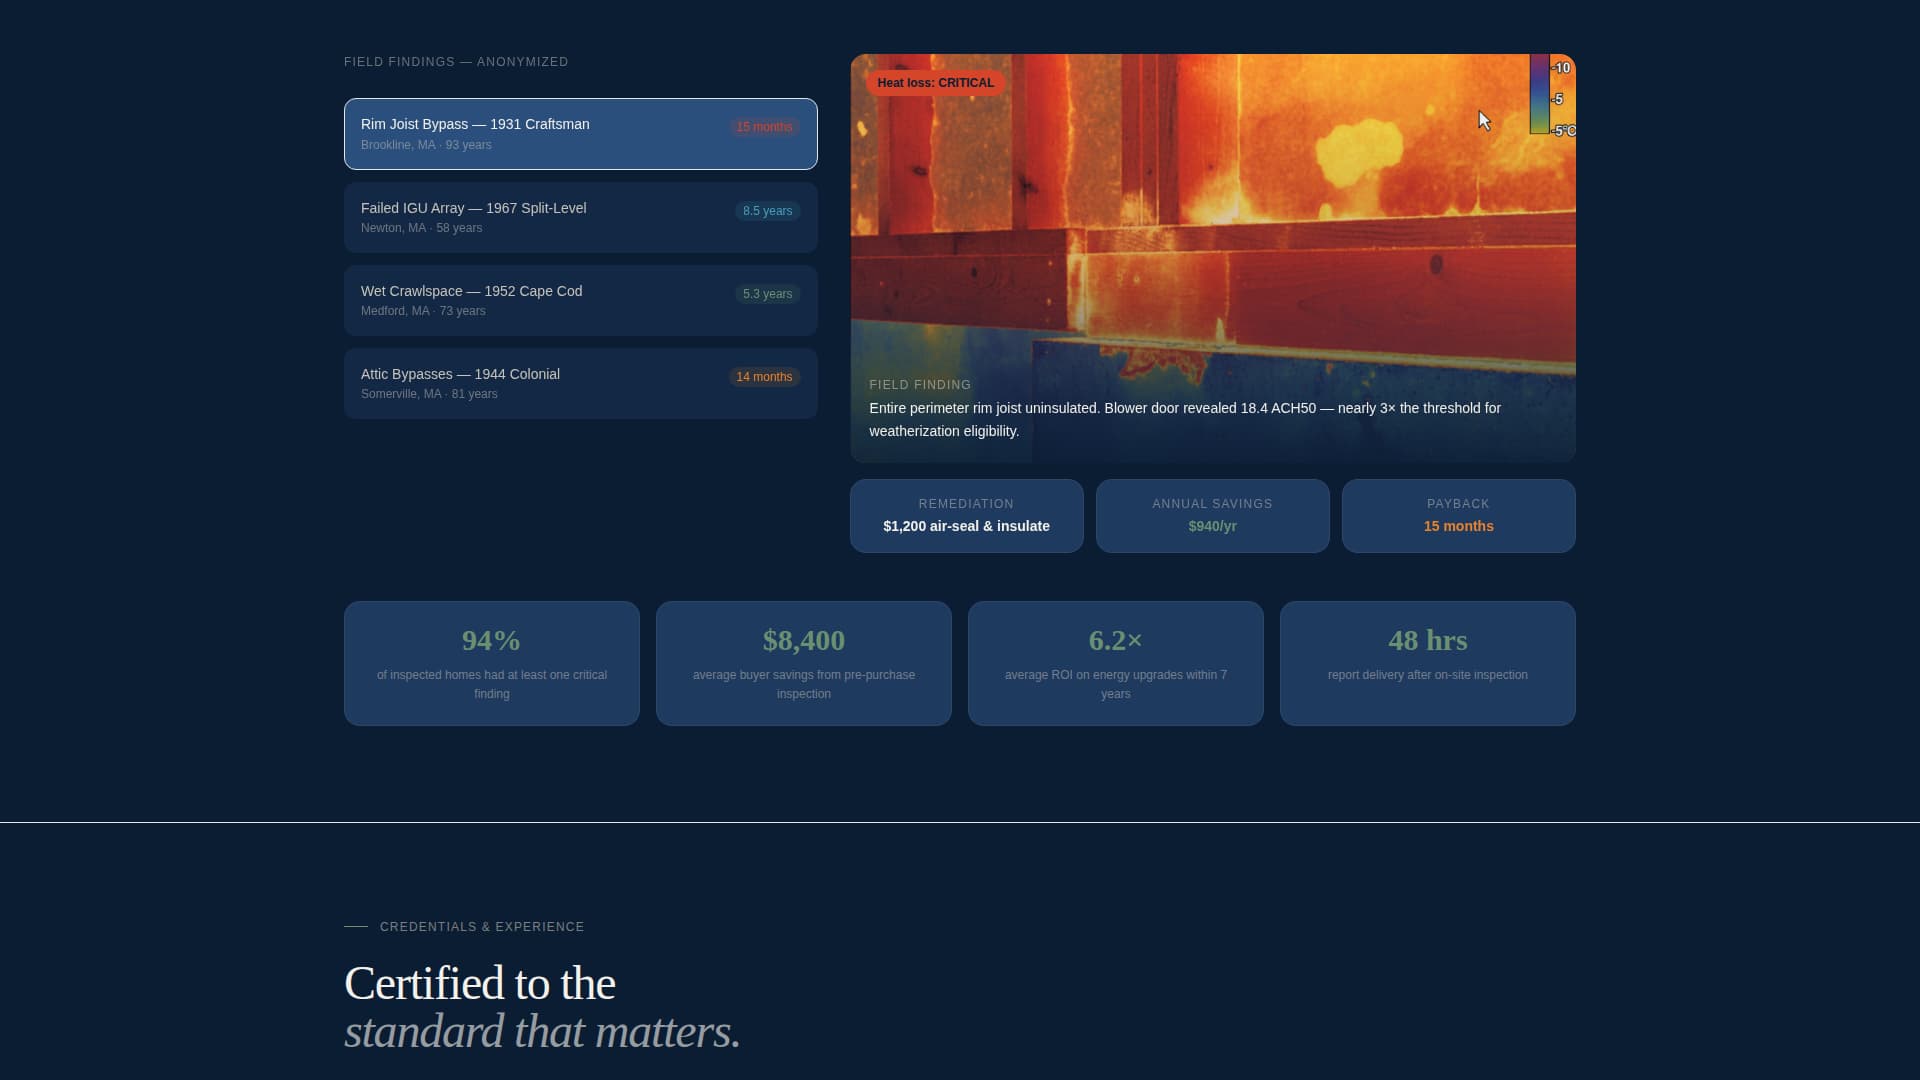The height and width of the screenshot is (1080, 1920).
Task: Click the PAYBACK 15 months card
Action: pyautogui.click(x=1457, y=515)
